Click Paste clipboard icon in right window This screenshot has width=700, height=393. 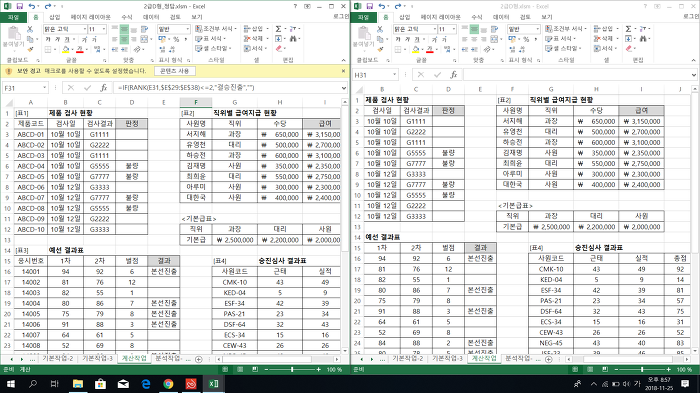tap(363, 34)
